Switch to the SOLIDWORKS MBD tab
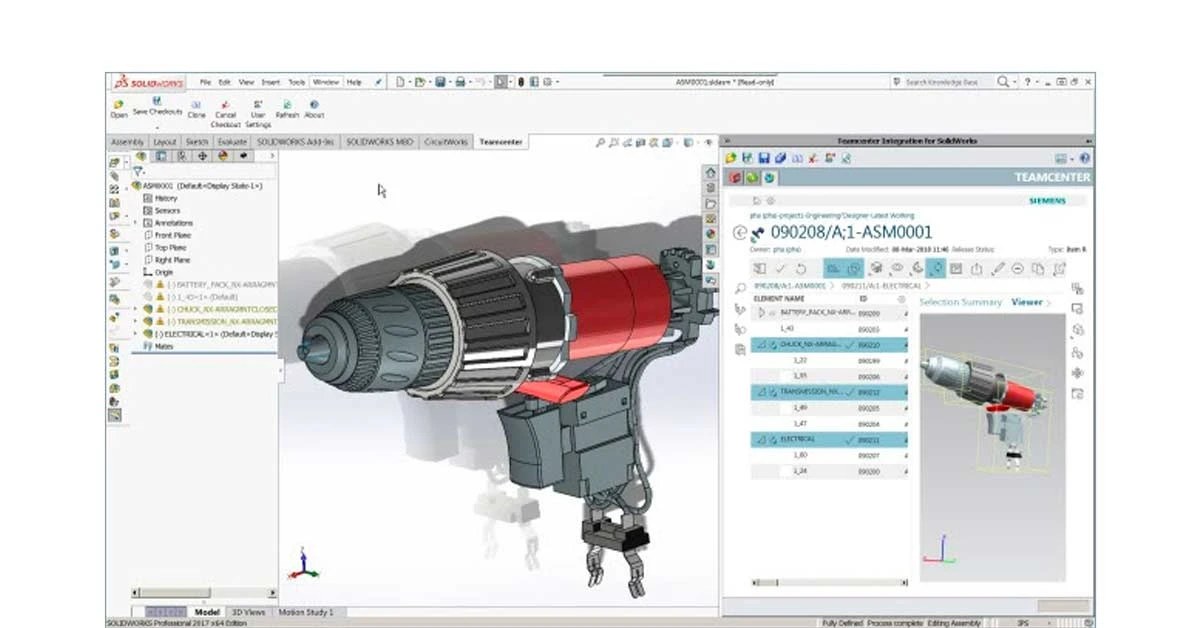The height and width of the screenshot is (628, 1200). [x=383, y=141]
